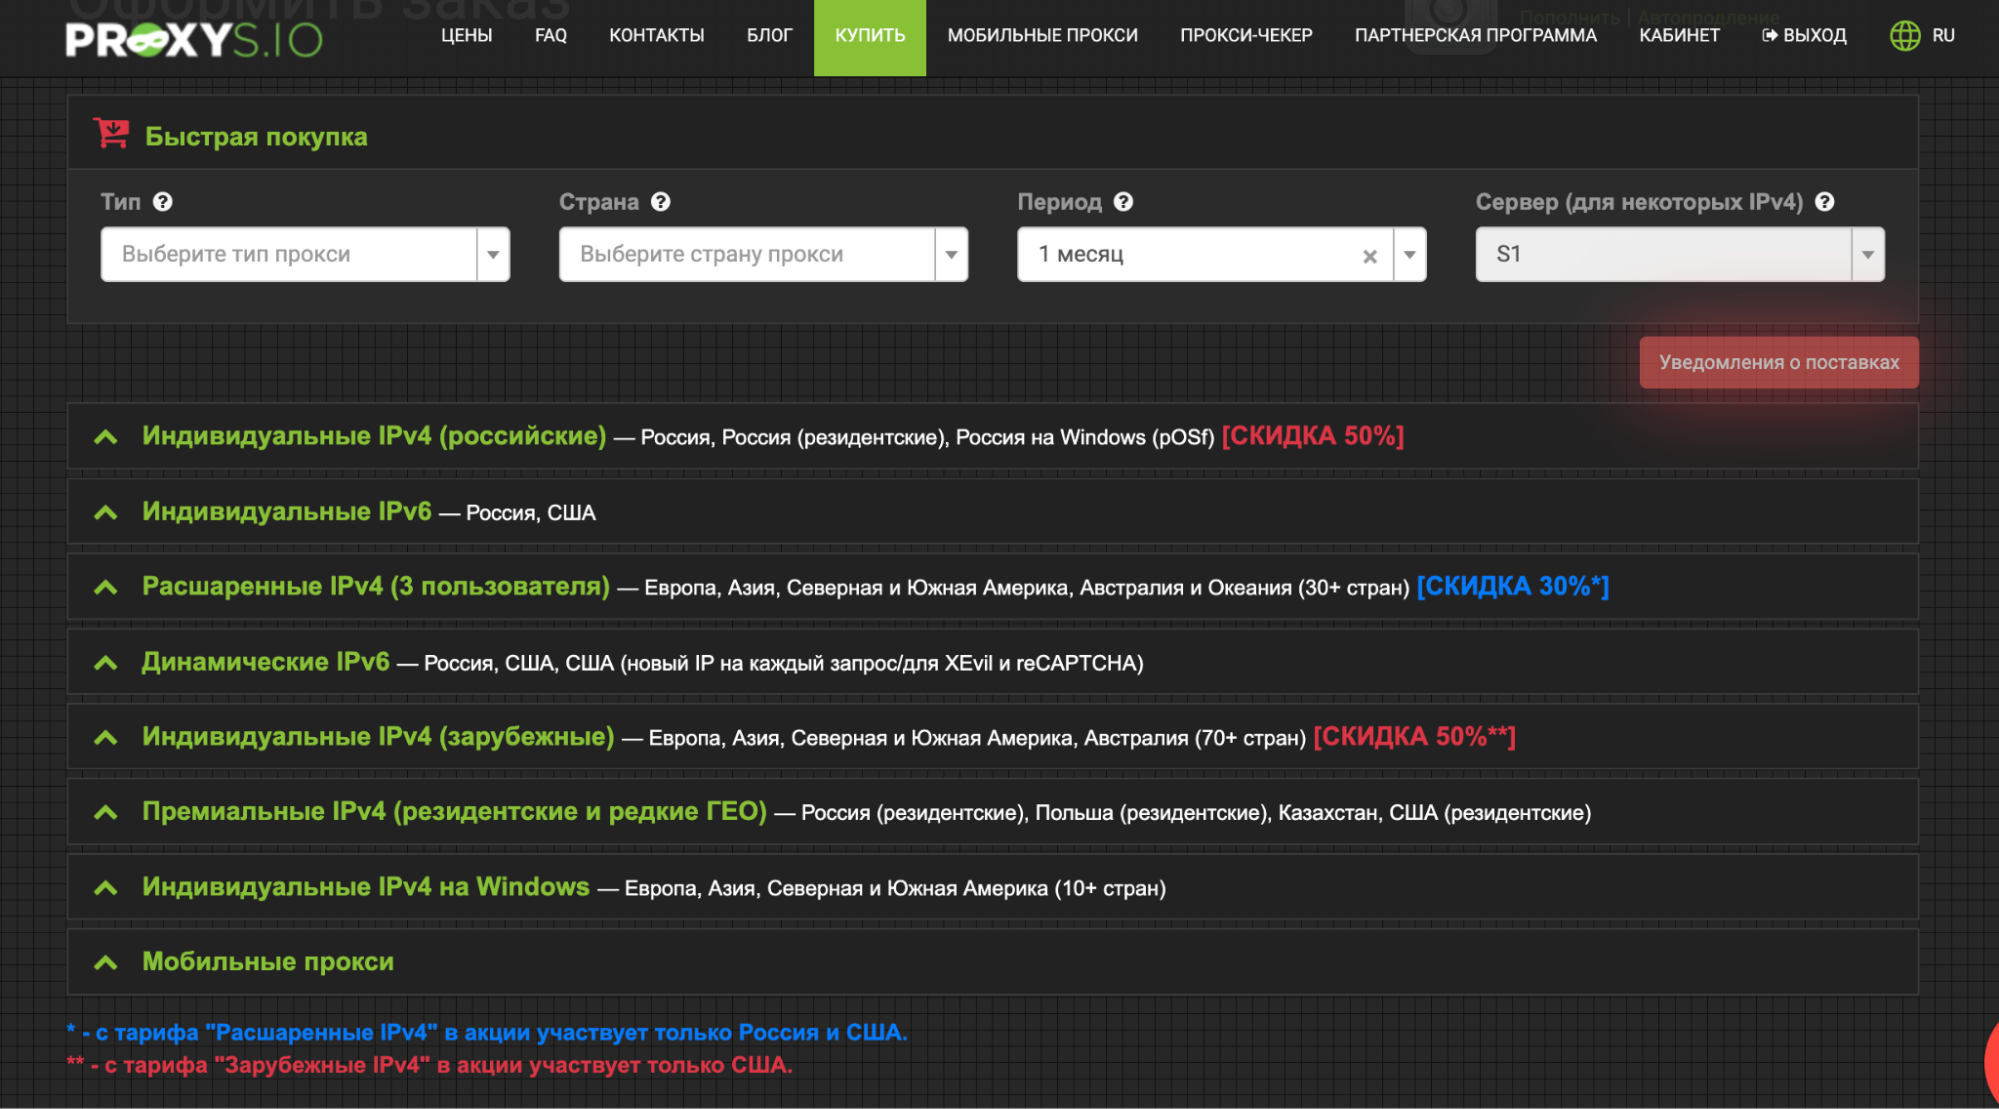The height and width of the screenshot is (1109, 1999).
Task: Toggle chevron for Индивидуальные IPv4 (российские)
Action: 105,437
